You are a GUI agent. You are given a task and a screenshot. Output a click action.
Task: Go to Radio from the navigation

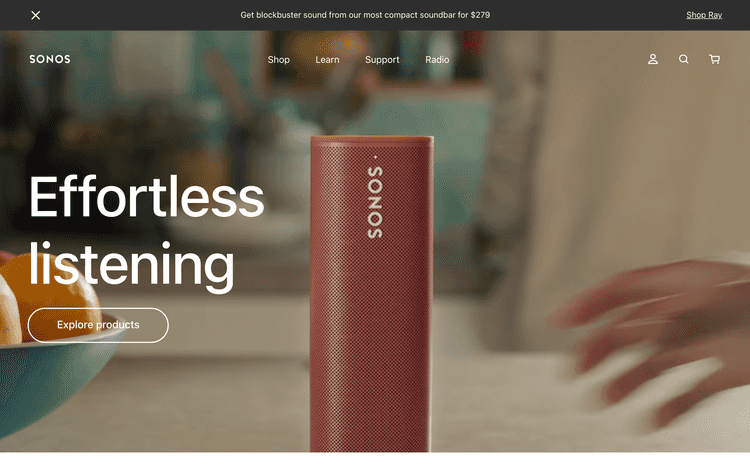(437, 60)
